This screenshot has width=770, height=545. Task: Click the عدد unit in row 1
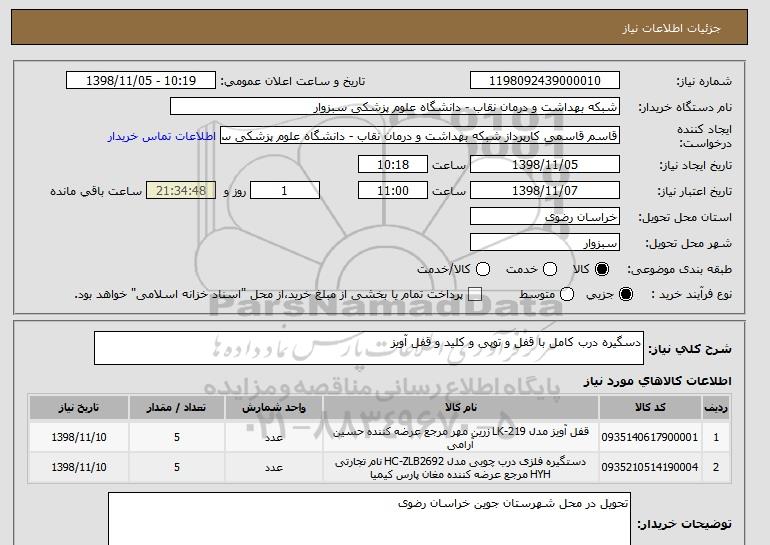[x=274, y=437]
